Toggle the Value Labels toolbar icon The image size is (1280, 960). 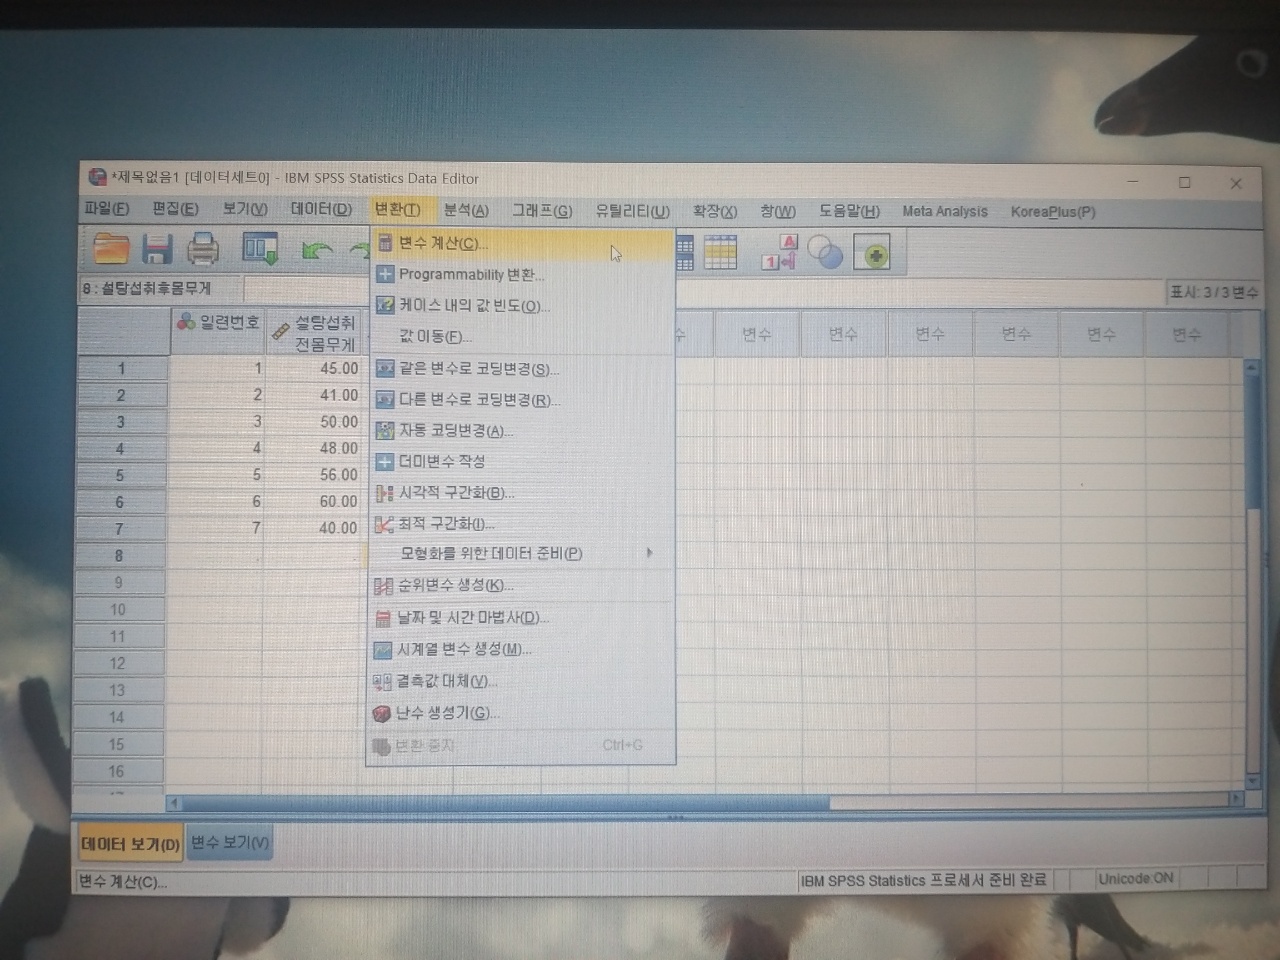pyautogui.click(x=779, y=253)
